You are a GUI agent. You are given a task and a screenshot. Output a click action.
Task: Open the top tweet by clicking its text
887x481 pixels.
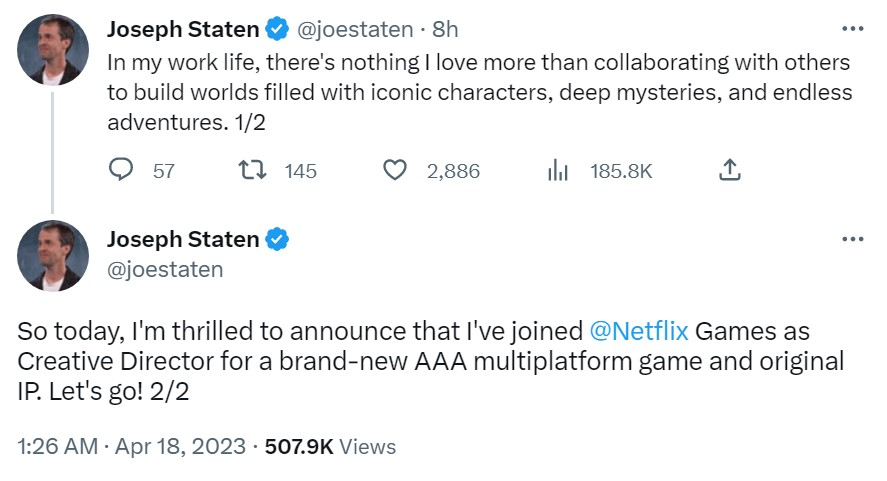click(478, 92)
